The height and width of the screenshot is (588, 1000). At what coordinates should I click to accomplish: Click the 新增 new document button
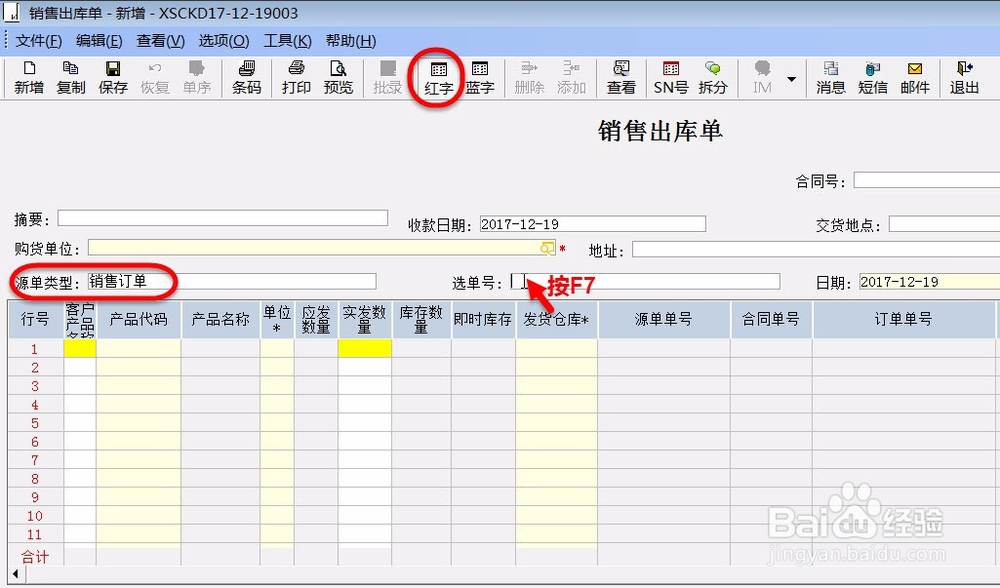coord(29,80)
